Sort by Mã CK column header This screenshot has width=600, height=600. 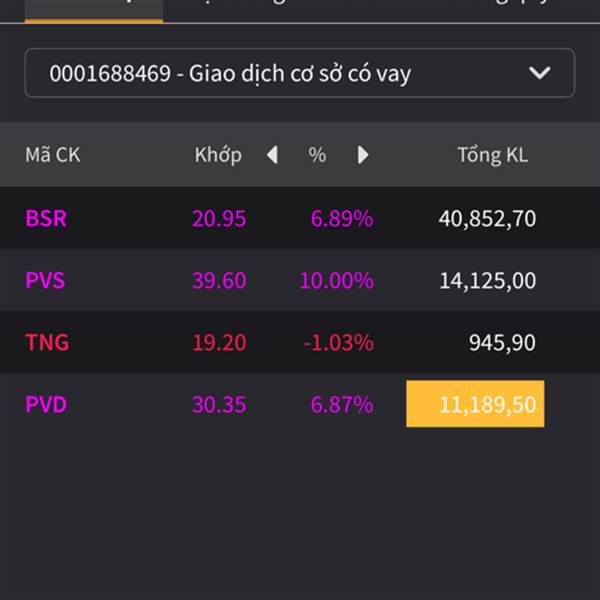52,155
